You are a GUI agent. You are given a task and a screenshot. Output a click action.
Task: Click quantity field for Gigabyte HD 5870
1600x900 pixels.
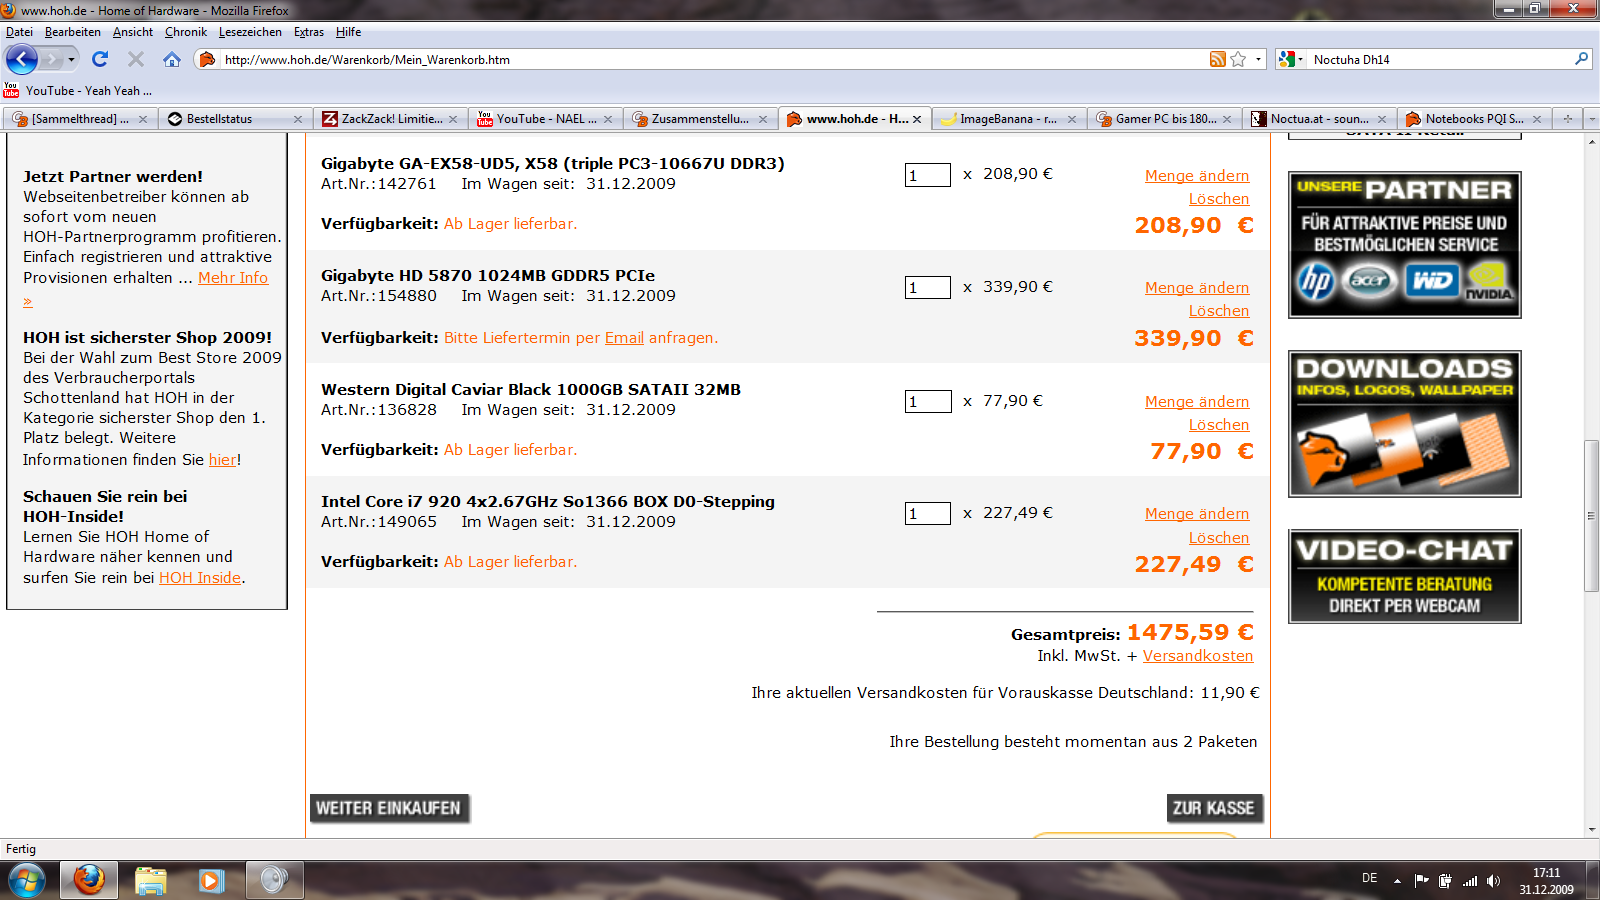point(928,287)
